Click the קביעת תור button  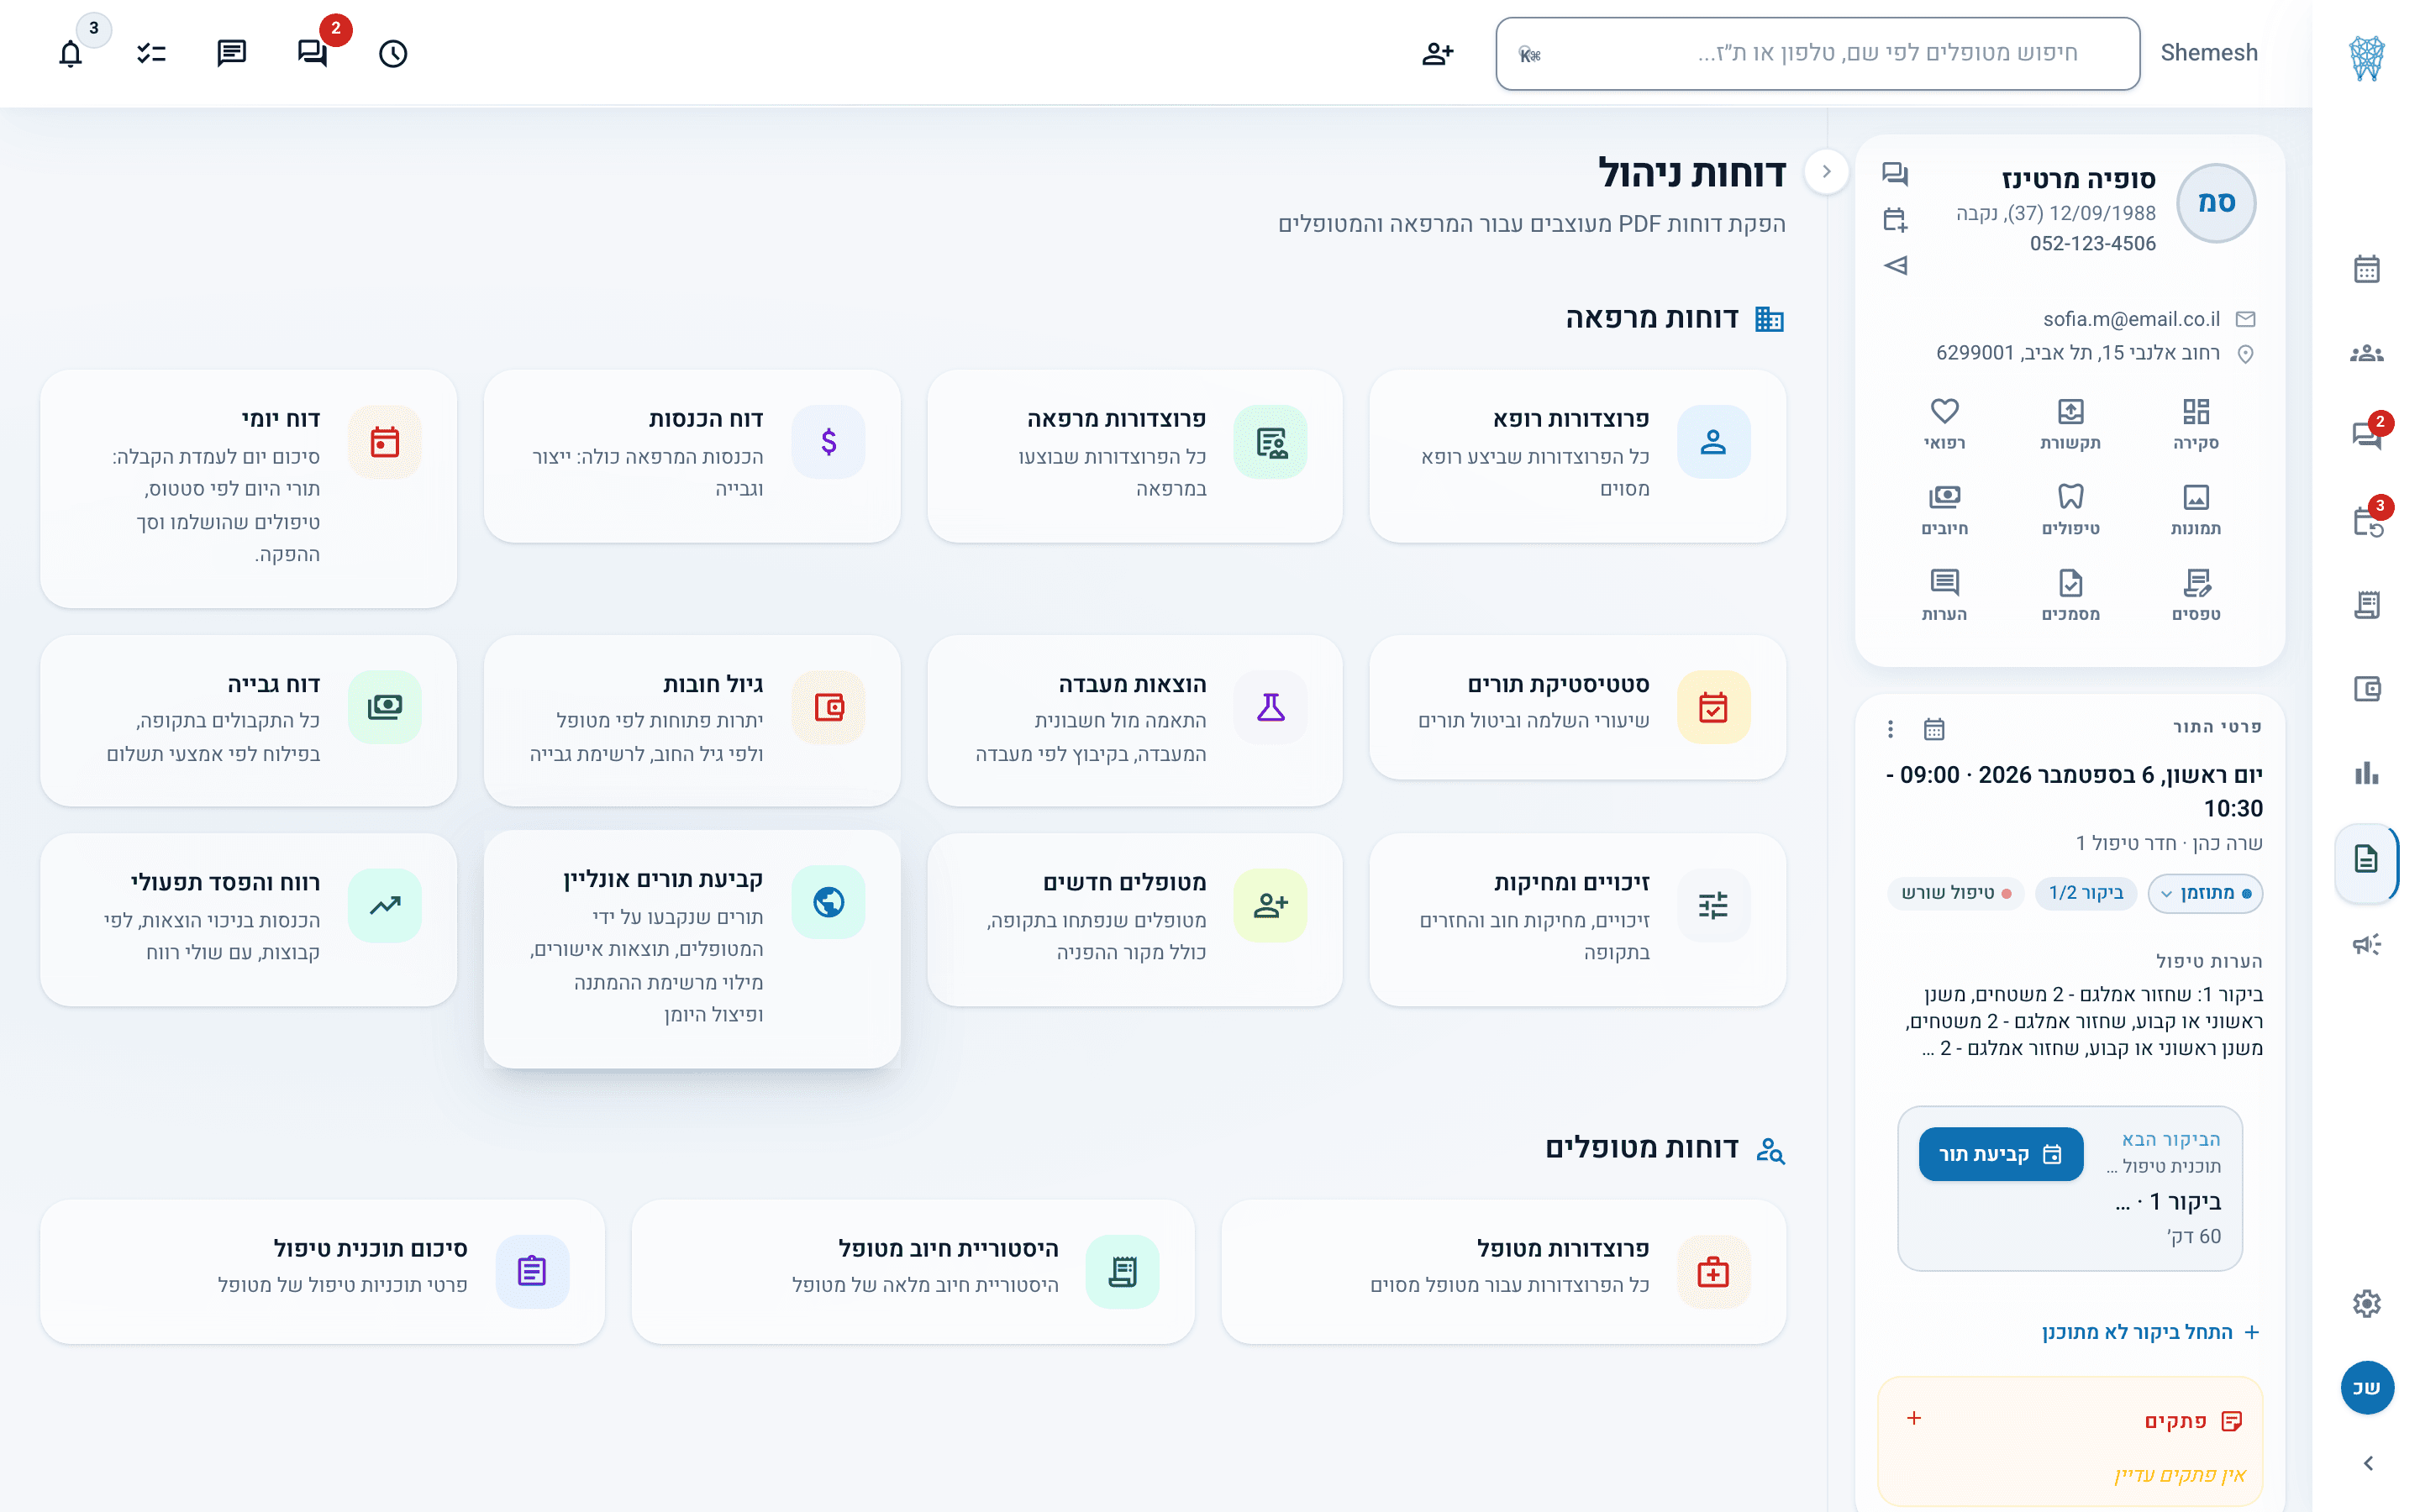pos(2000,1154)
